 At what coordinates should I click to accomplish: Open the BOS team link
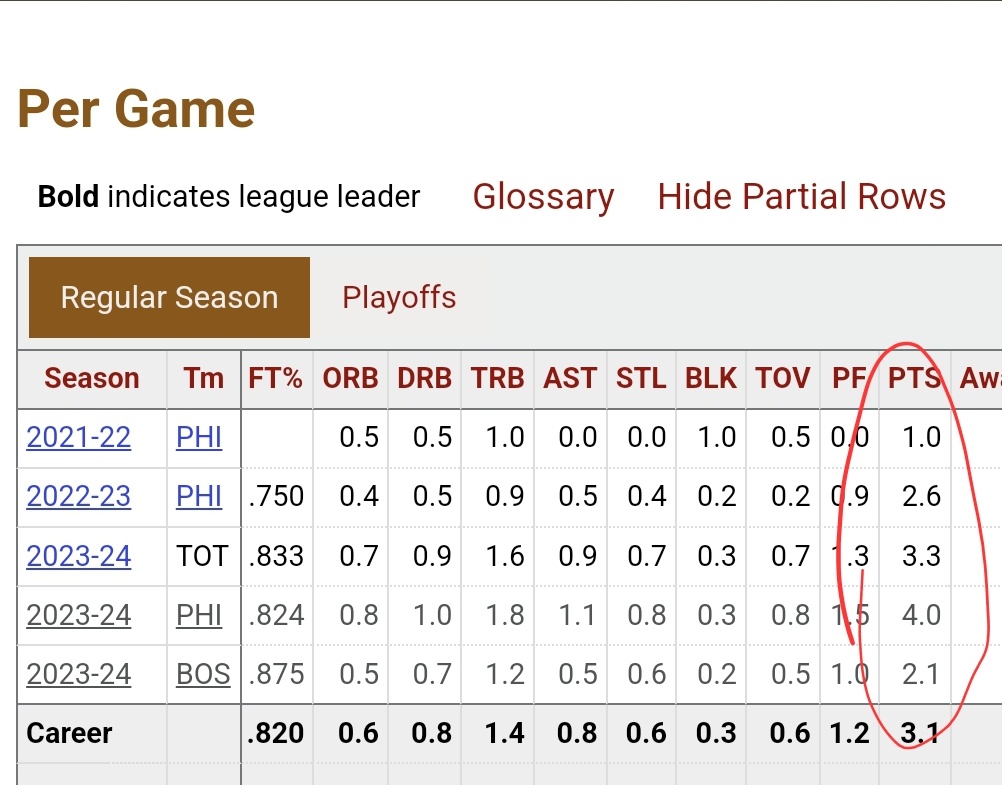pyautogui.click(x=203, y=674)
